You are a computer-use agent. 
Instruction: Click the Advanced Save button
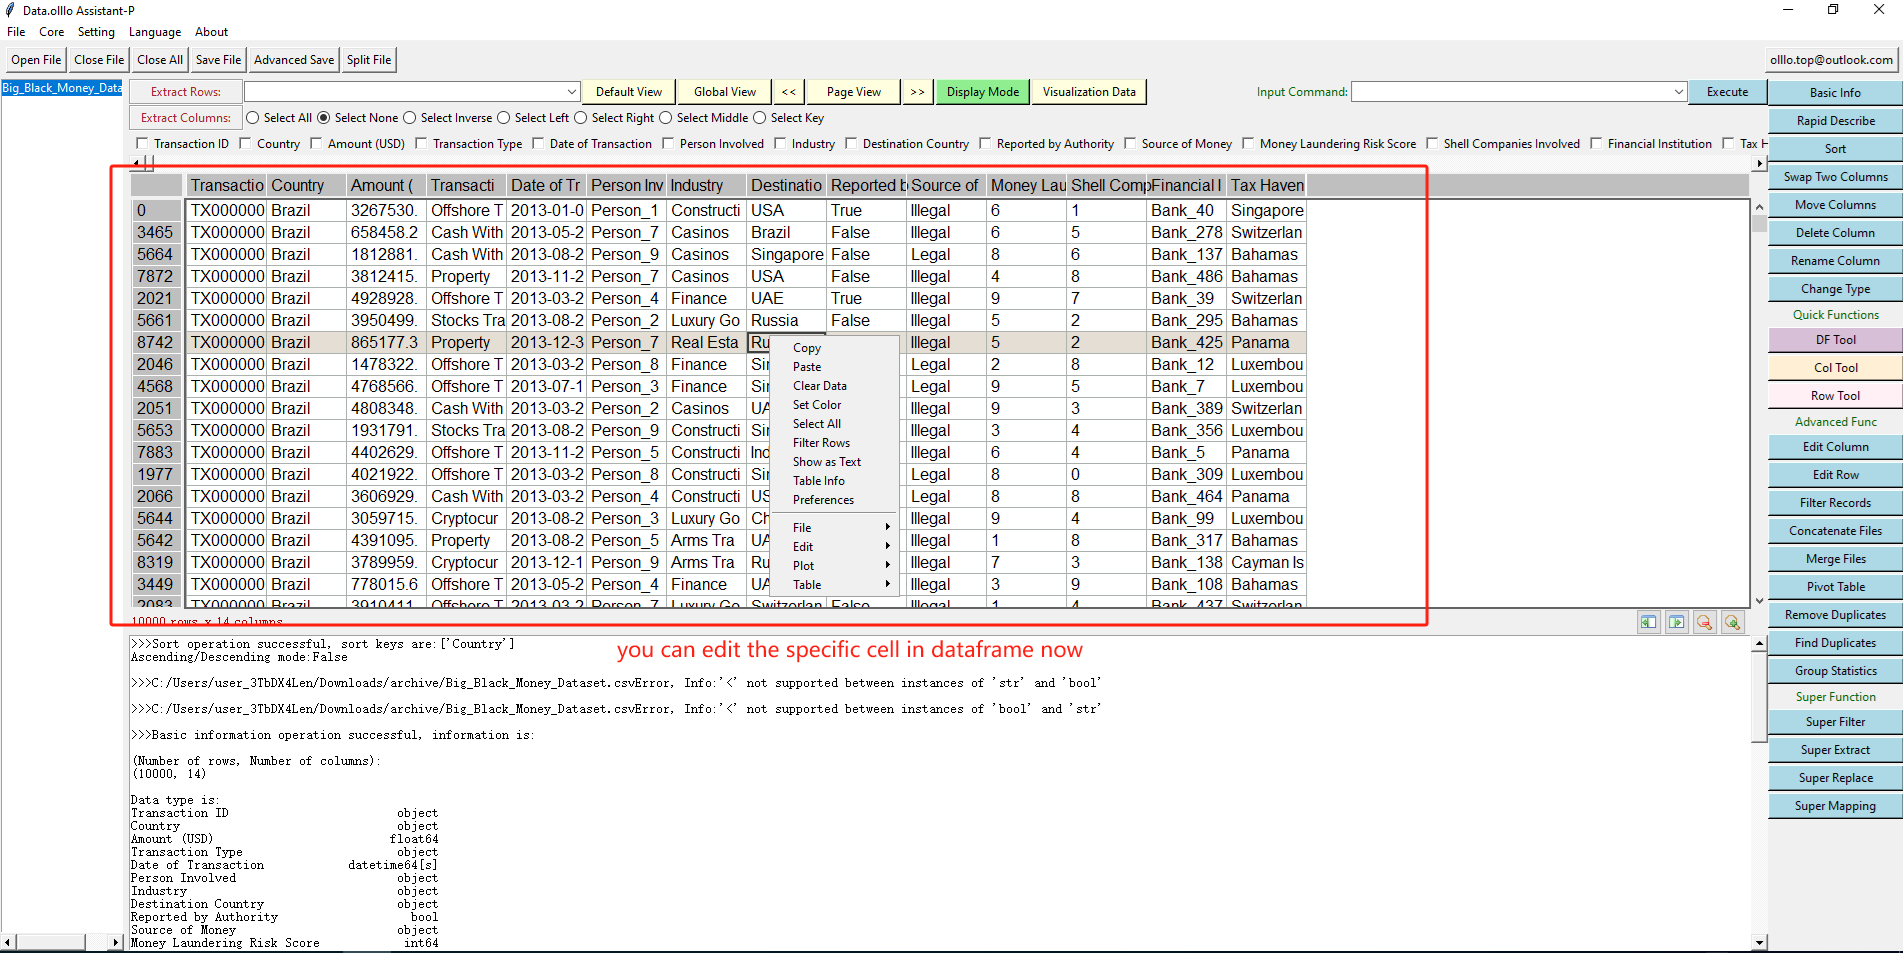tap(294, 60)
